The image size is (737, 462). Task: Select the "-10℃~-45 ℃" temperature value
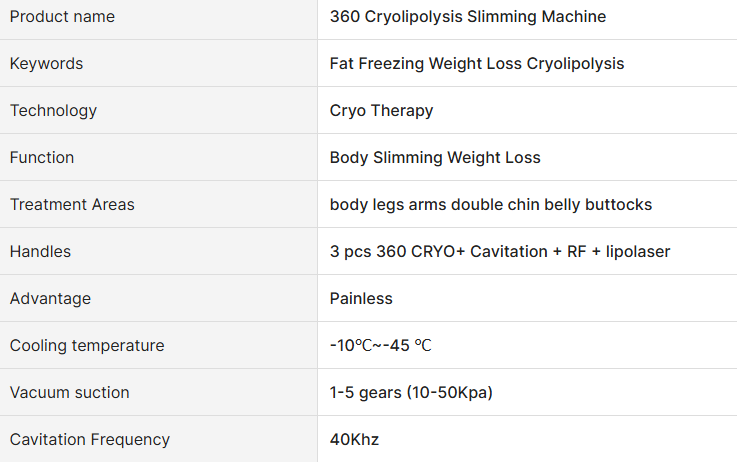[x=380, y=346]
